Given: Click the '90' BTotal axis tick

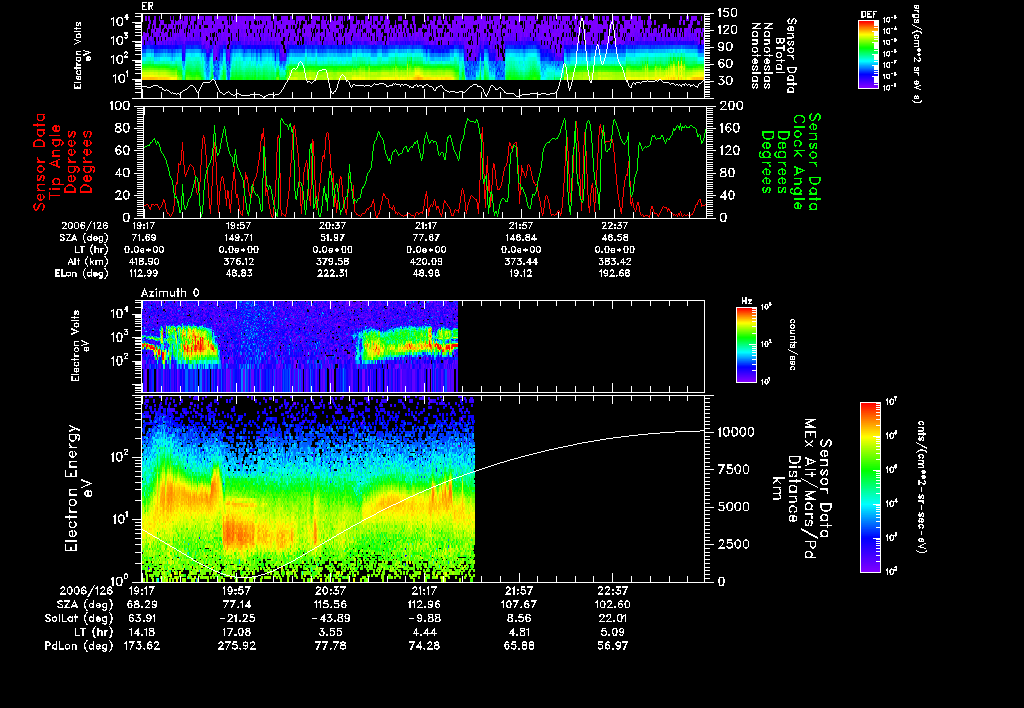Looking at the screenshot, I should [x=725, y=46].
